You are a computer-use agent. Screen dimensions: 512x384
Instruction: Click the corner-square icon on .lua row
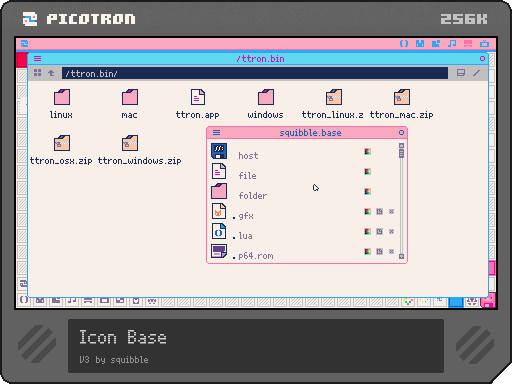[379, 232]
